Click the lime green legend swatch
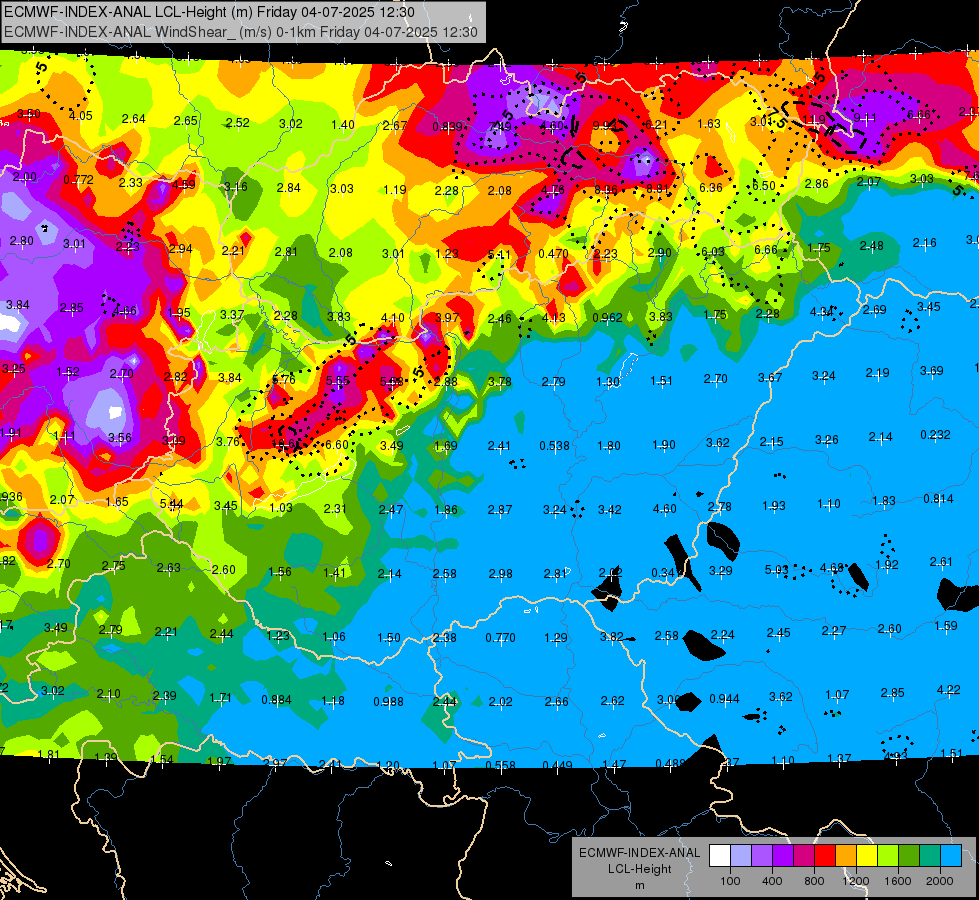The width and height of the screenshot is (979, 900). tap(888, 856)
